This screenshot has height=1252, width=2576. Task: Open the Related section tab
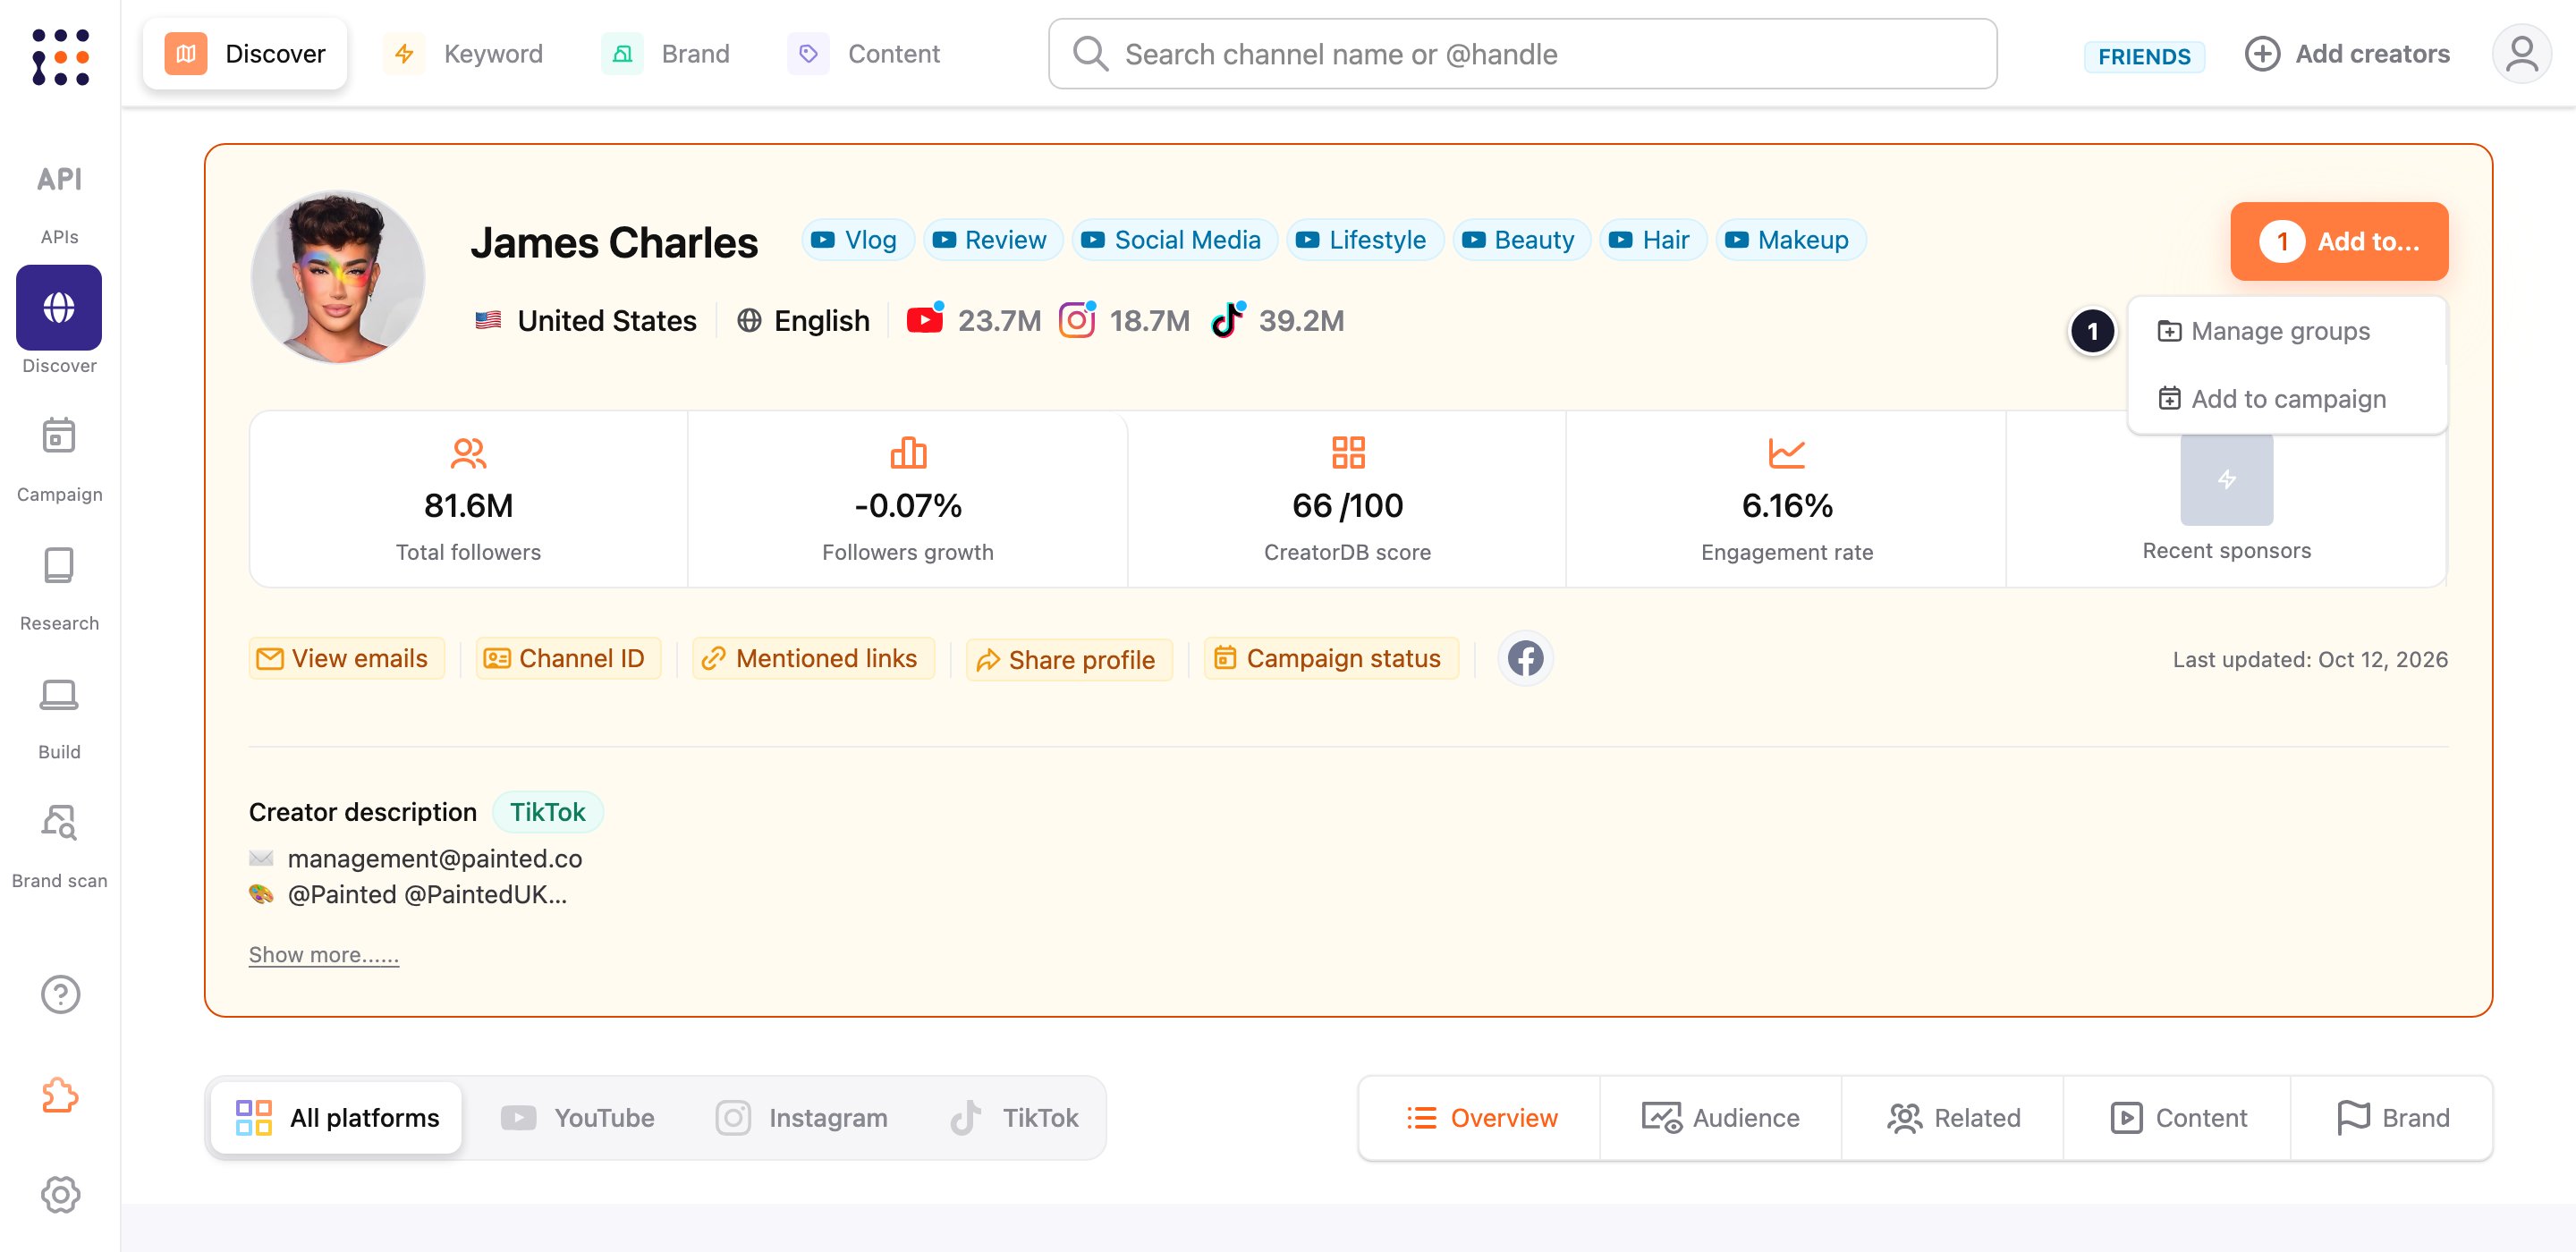tap(1953, 1117)
